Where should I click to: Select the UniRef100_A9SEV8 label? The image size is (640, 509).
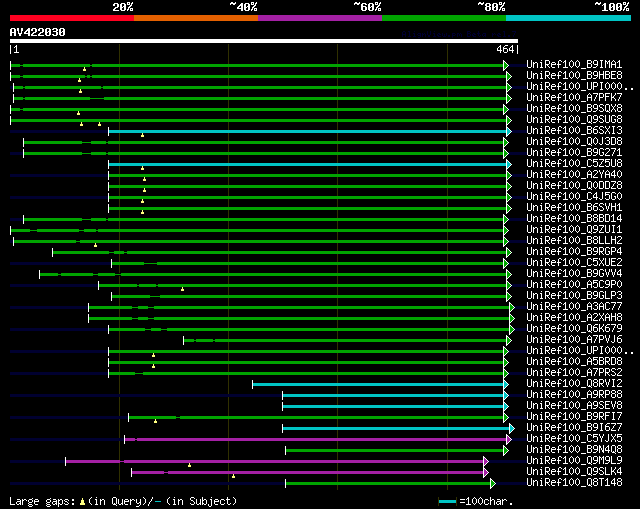click(x=574, y=406)
